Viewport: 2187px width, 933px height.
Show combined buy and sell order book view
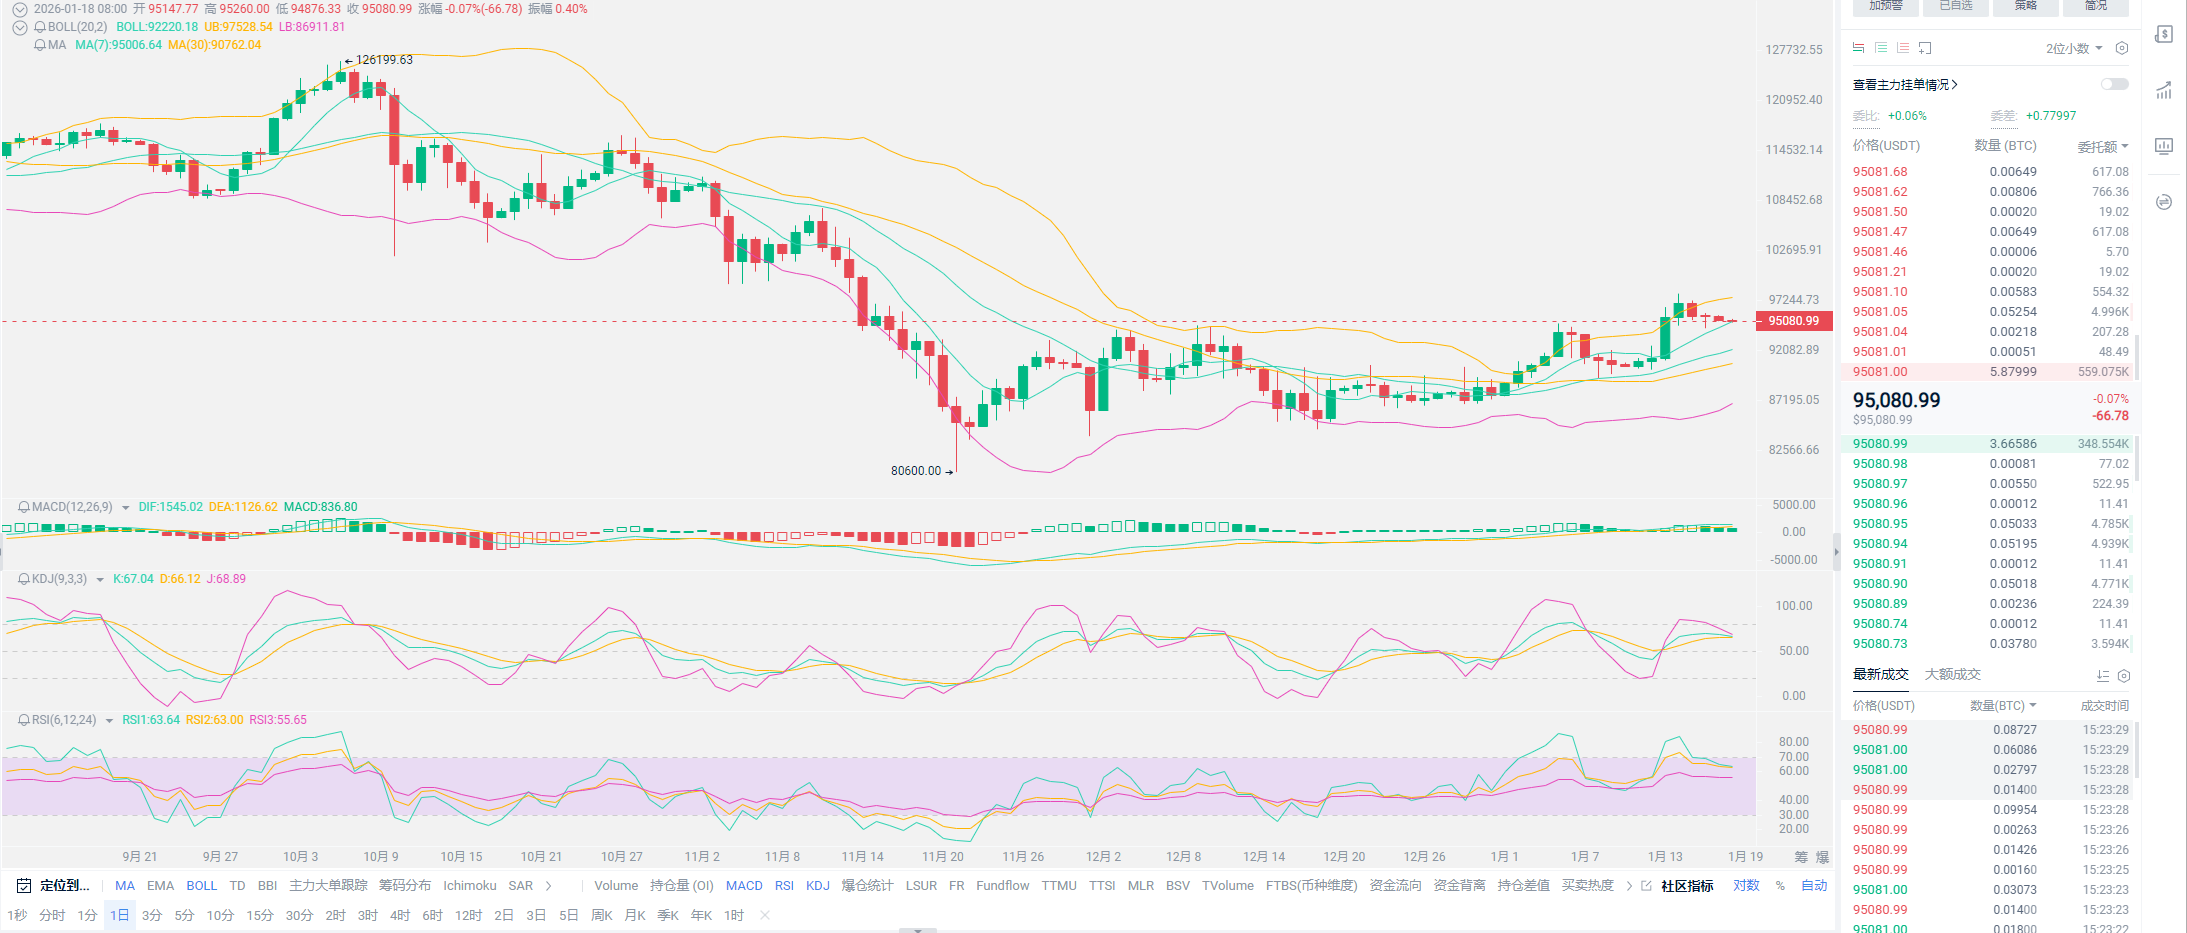(1858, 48)
